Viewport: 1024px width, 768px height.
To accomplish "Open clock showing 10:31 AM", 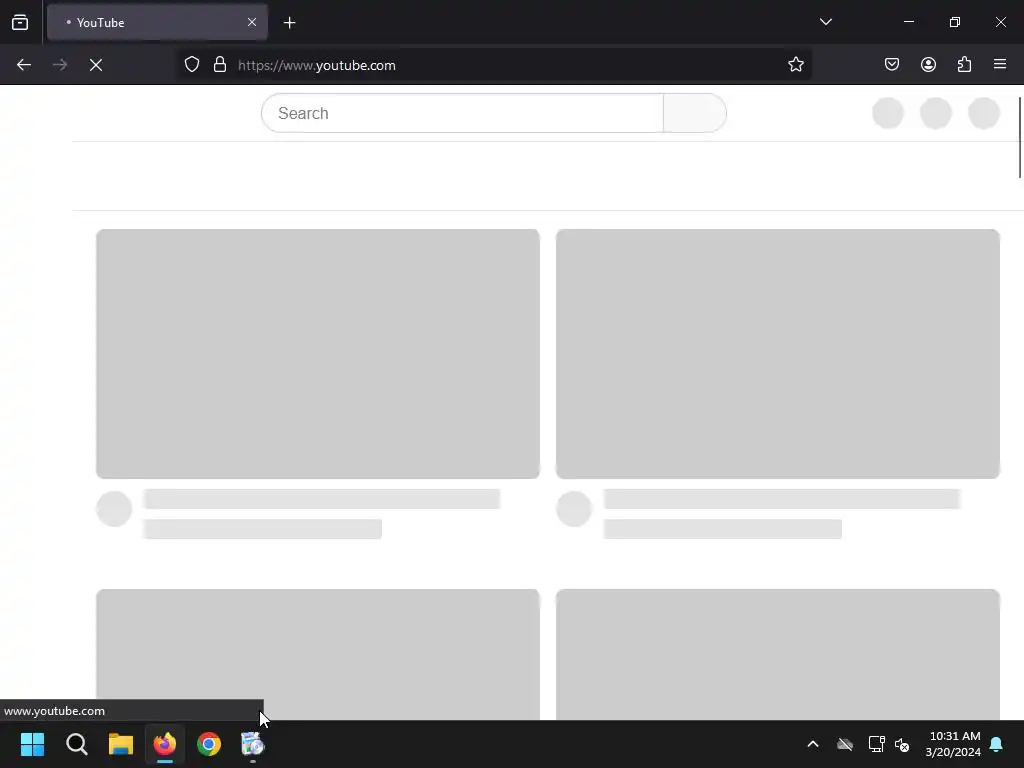I will (x=953, y=744).
